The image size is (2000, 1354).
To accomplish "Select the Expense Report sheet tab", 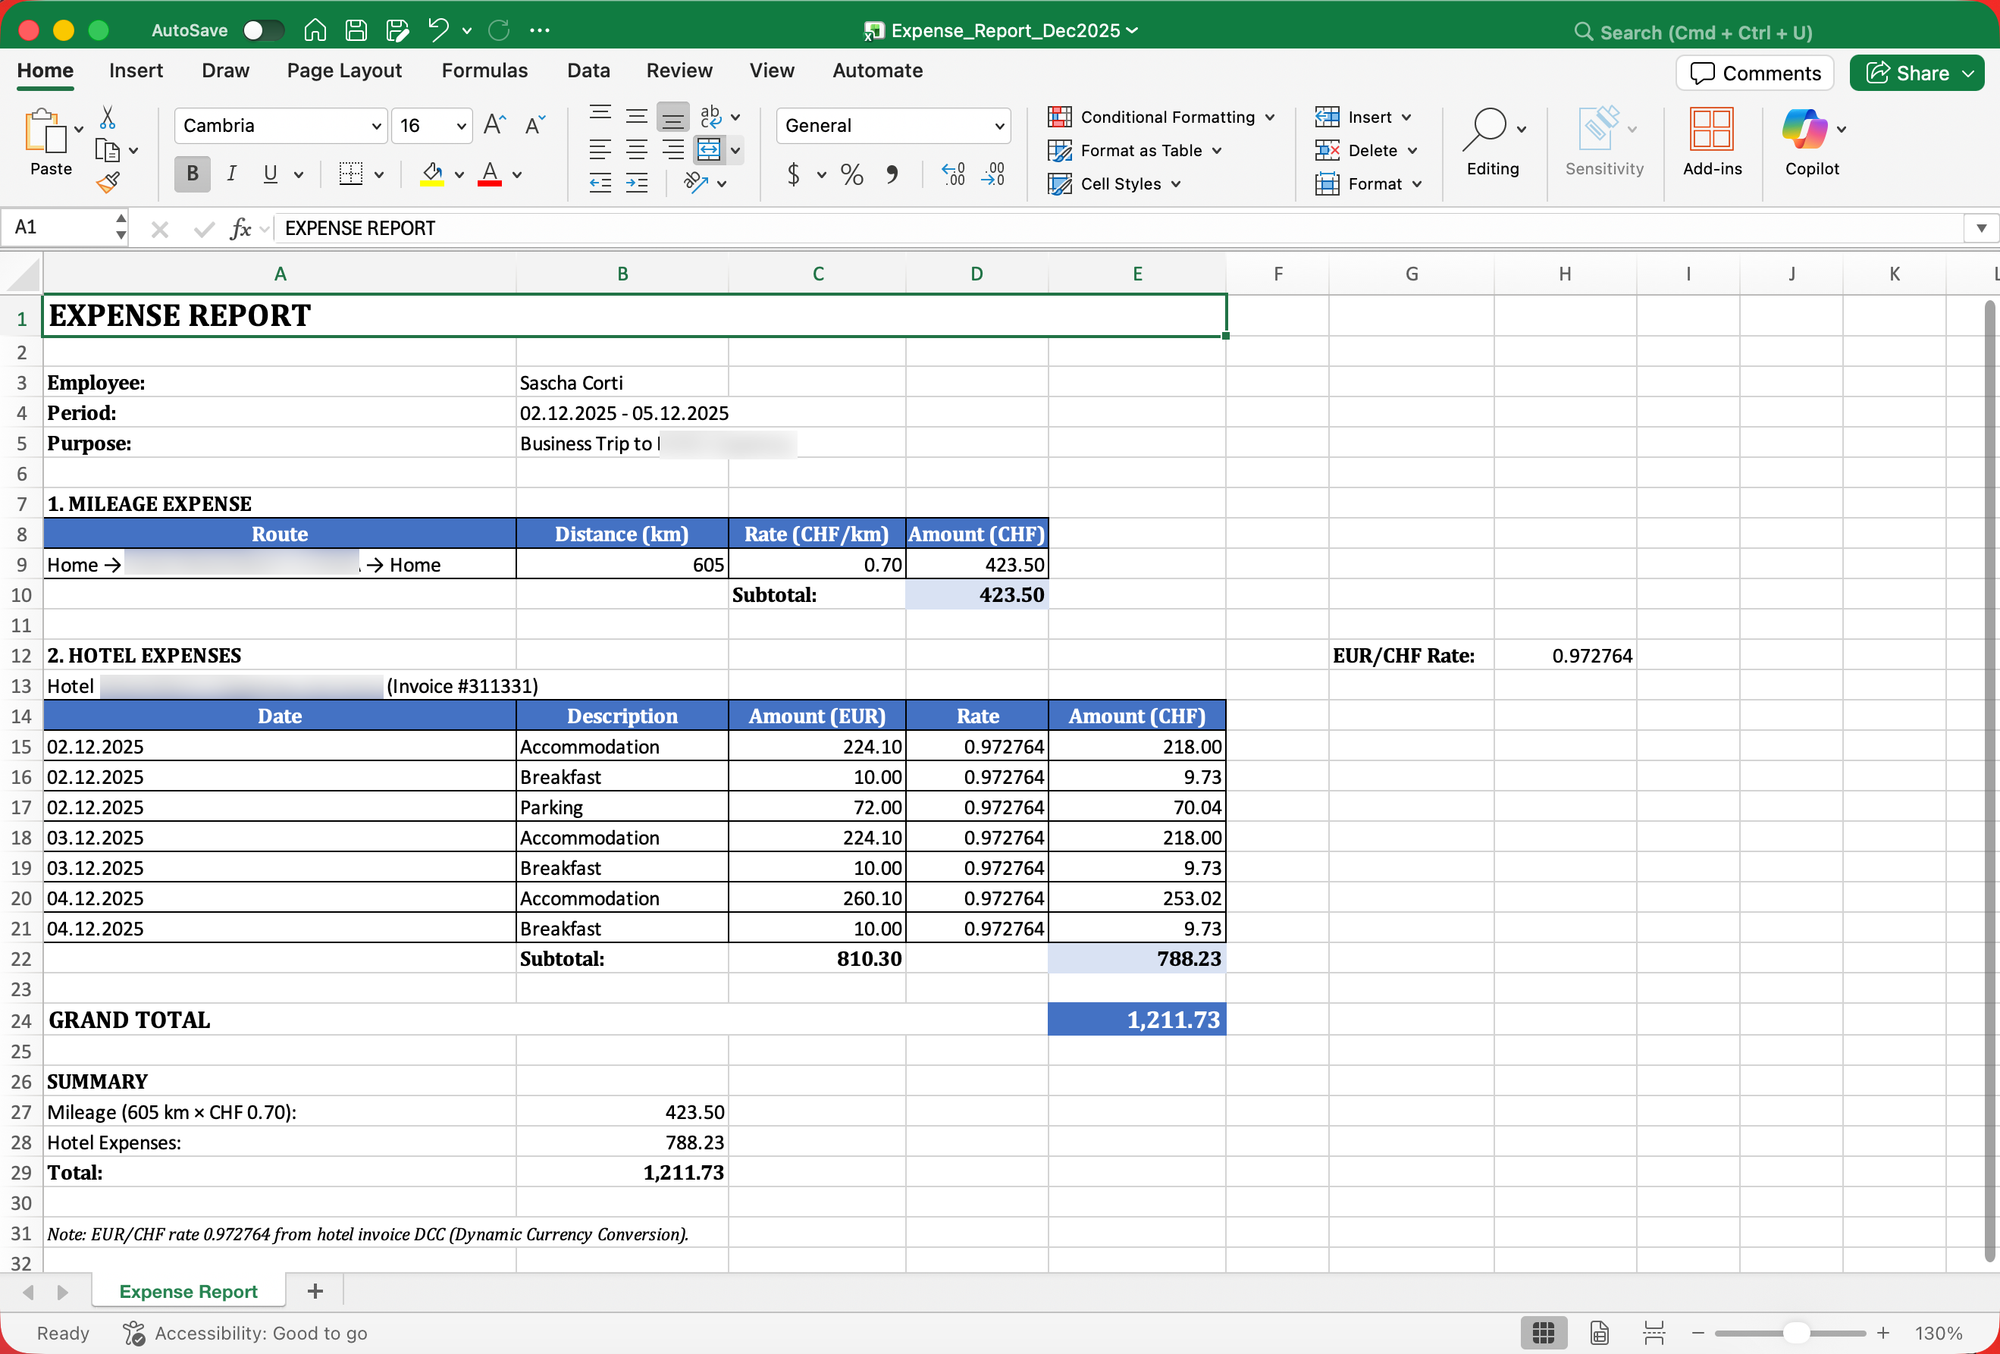I will 188,1291.
